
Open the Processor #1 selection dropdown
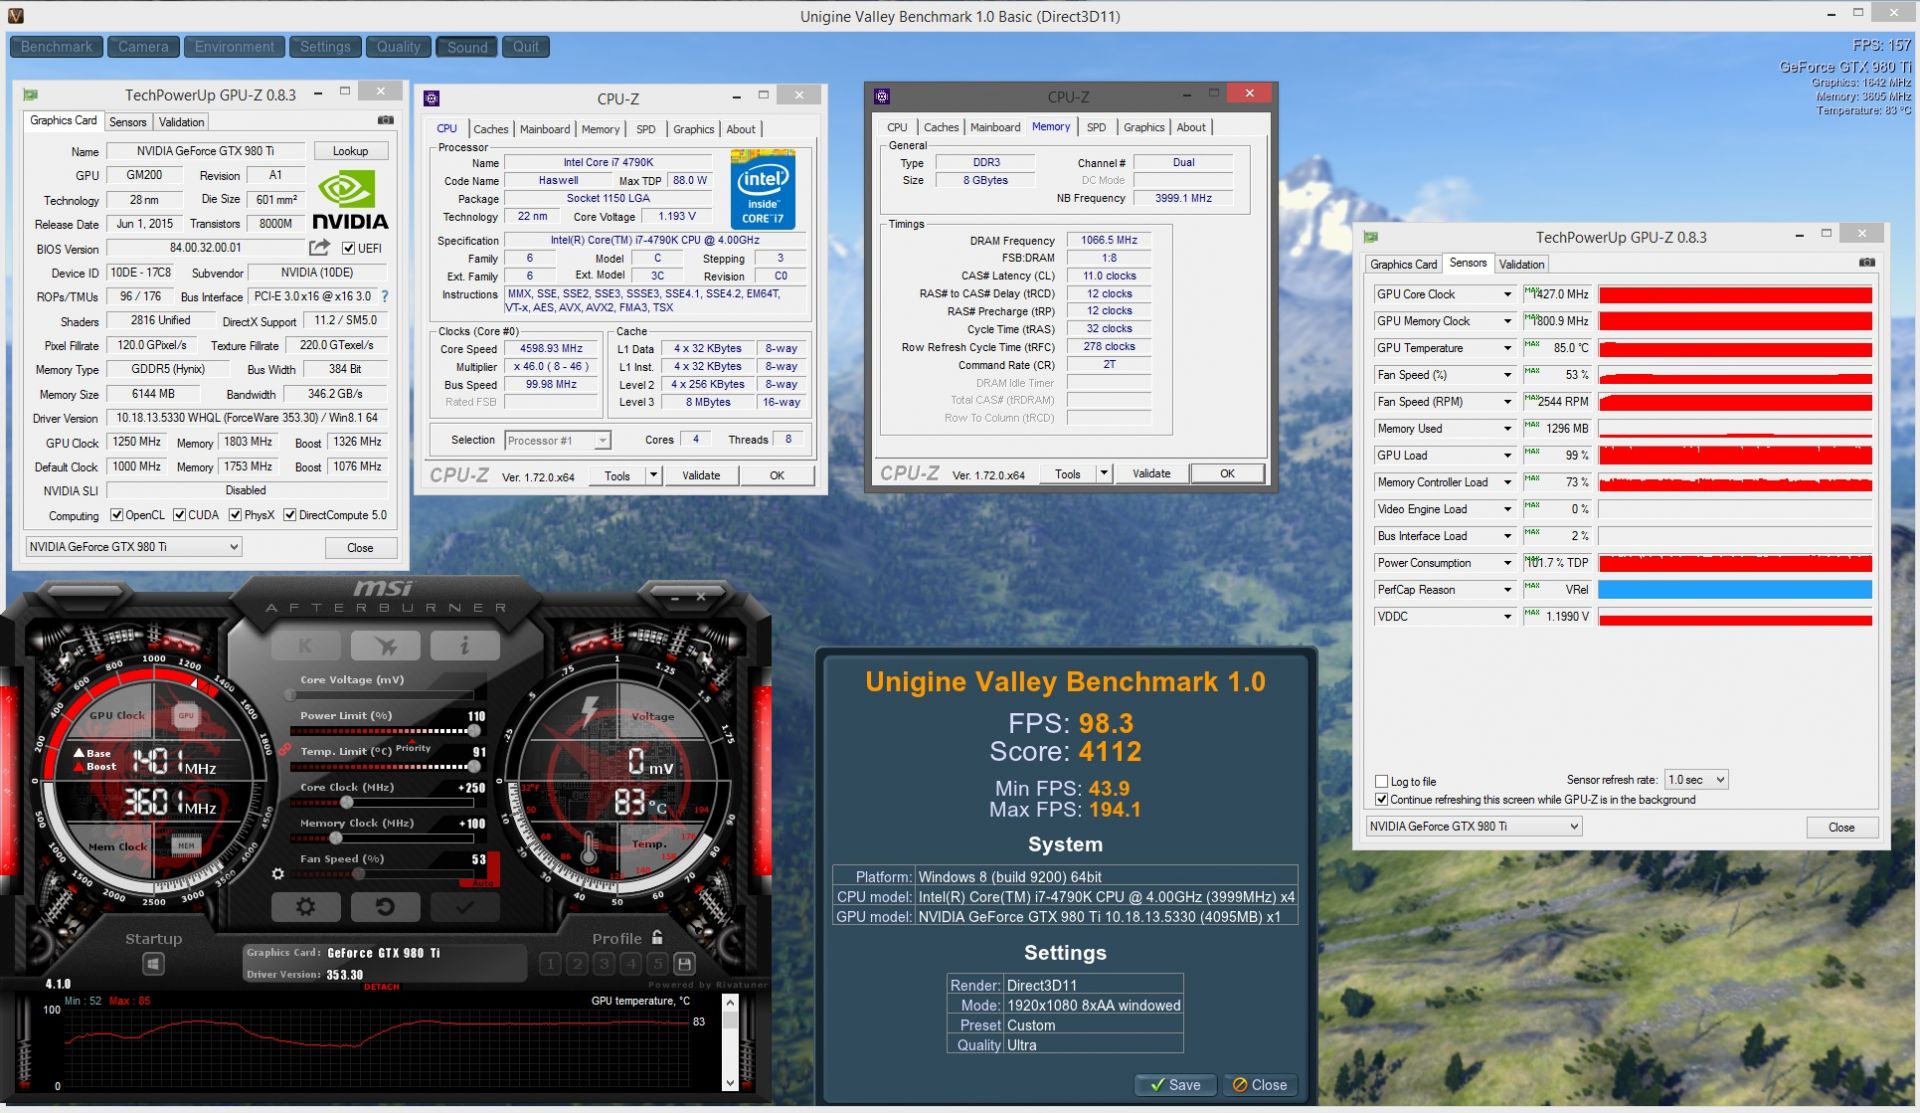tap(557, 440)
